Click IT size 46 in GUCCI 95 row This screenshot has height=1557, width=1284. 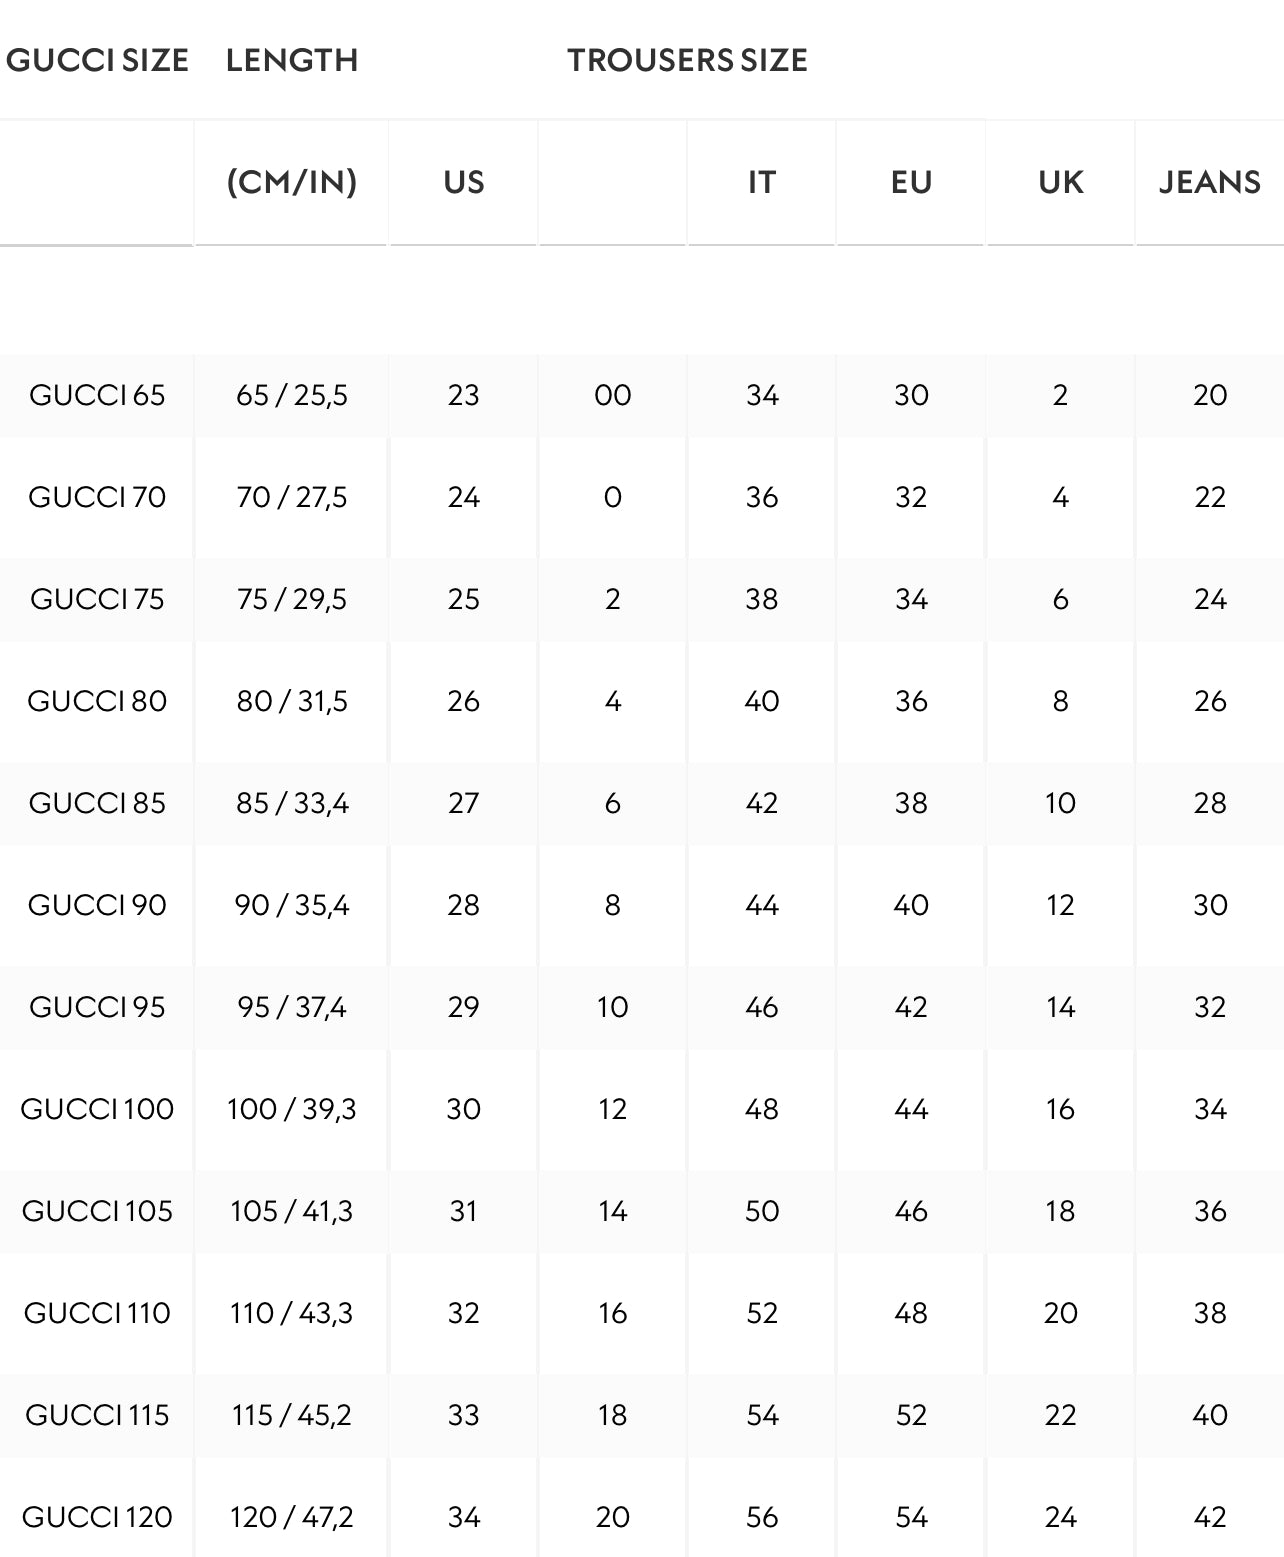point(762,1007)
